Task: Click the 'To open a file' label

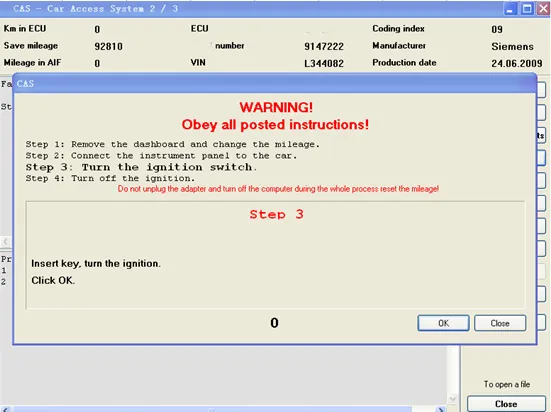Action: [506, 384]
